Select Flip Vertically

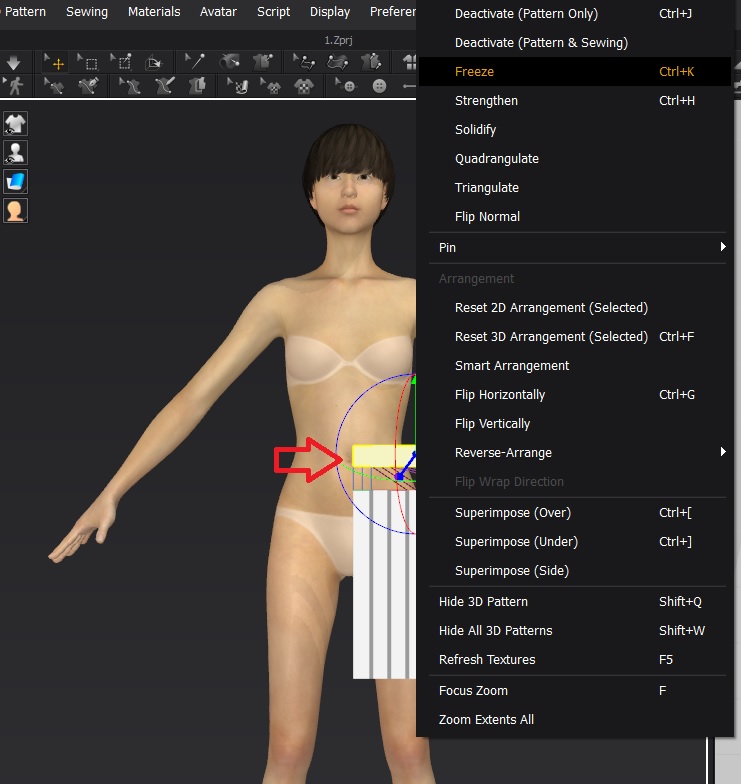tap(574, 424)
